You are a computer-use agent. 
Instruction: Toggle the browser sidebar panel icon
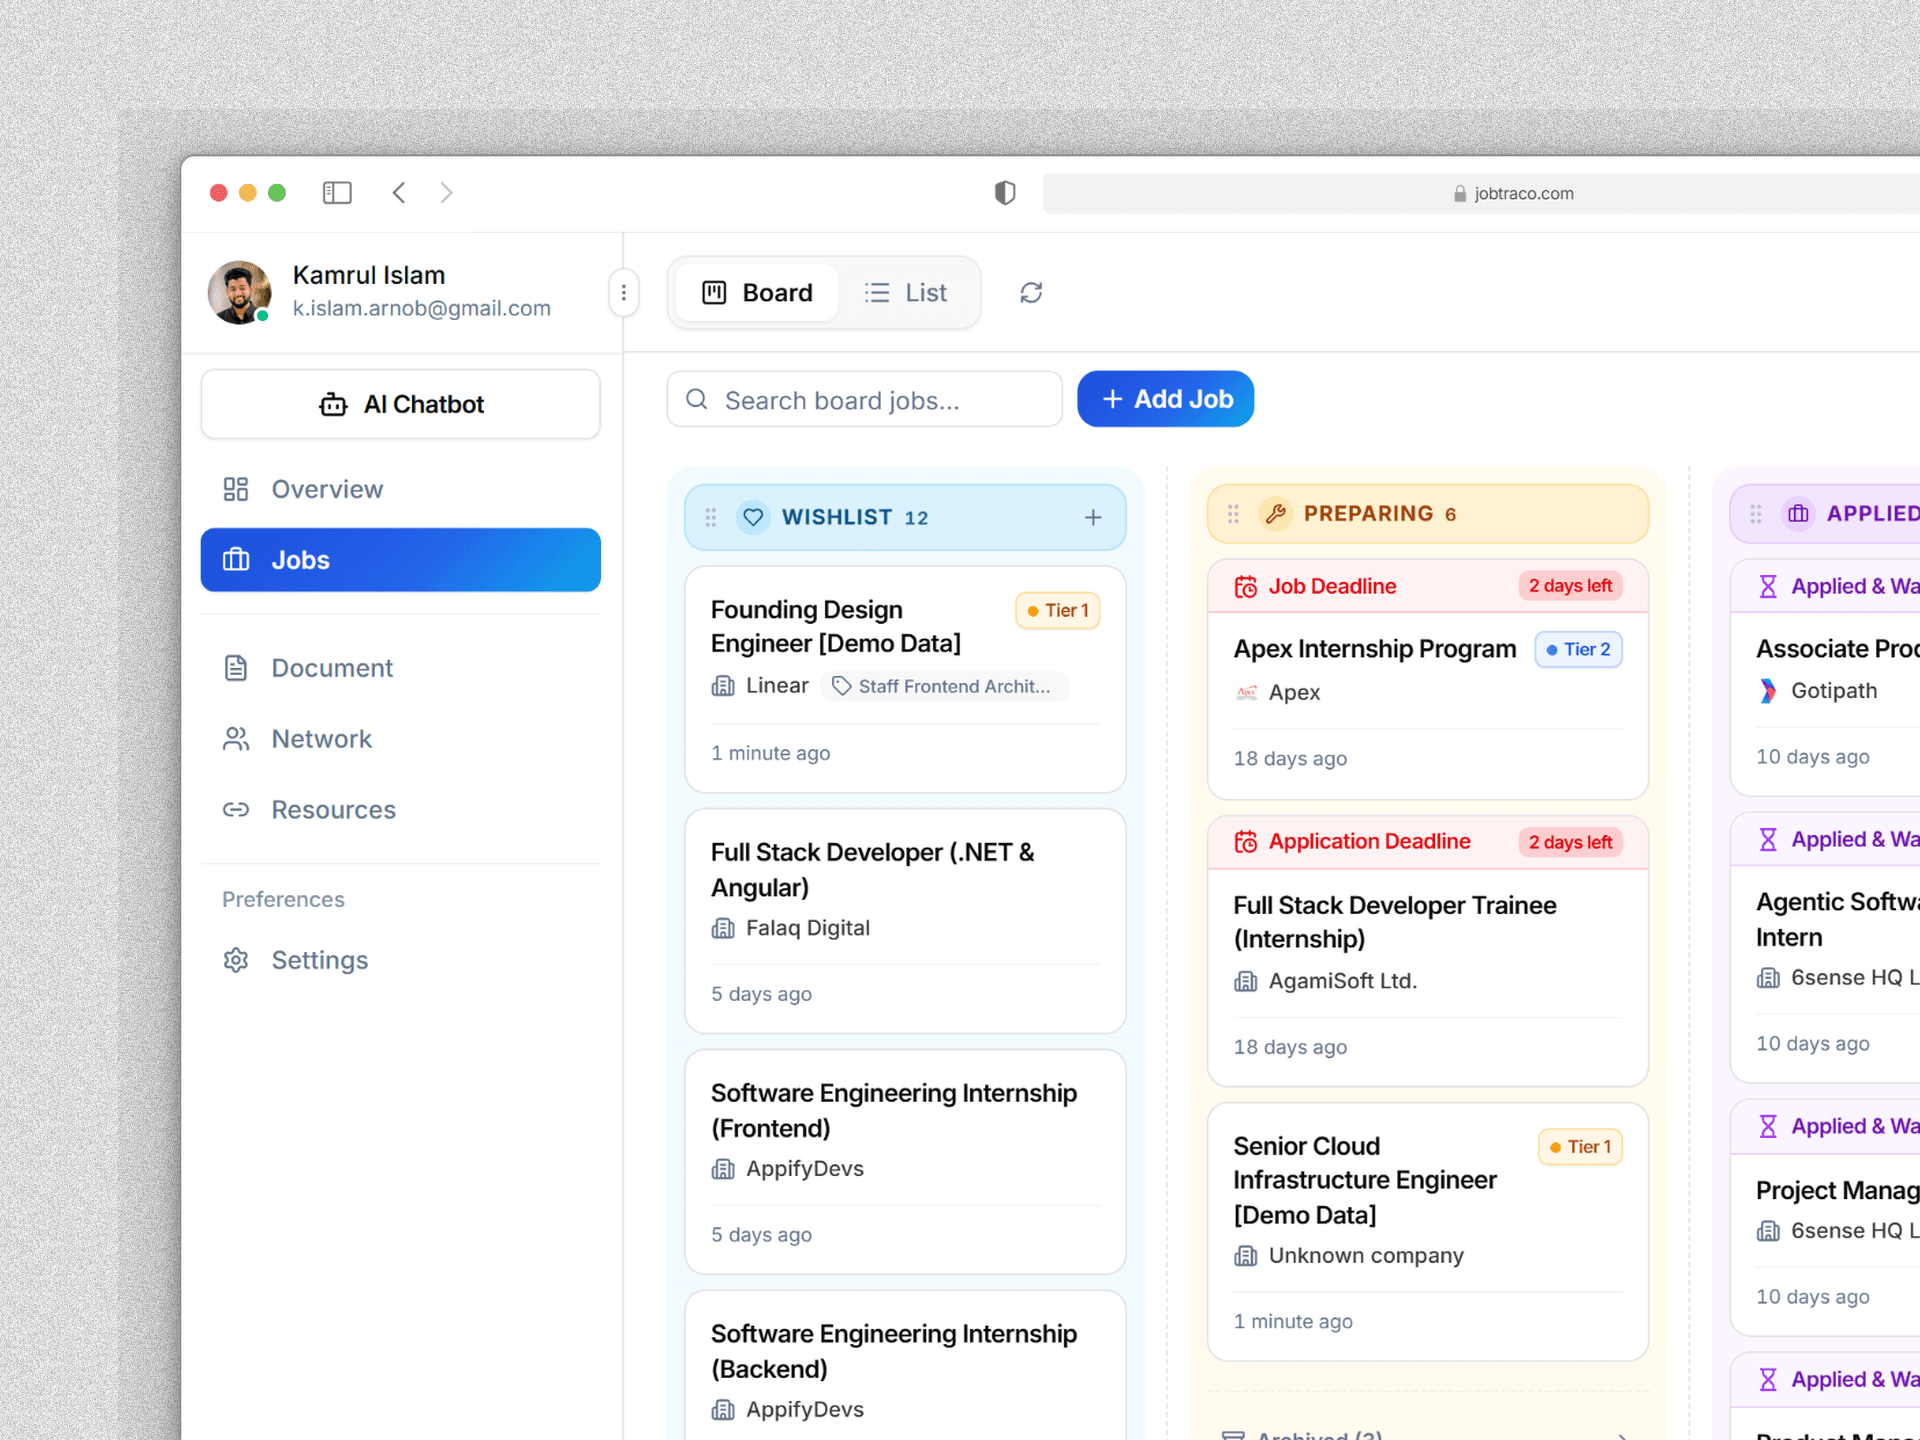[x=337, y=193]
